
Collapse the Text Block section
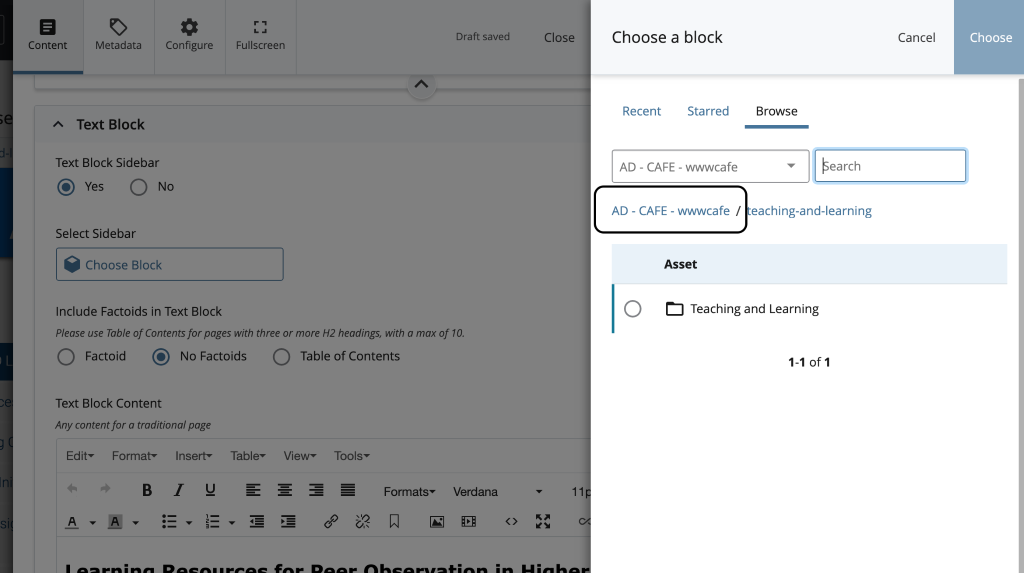(x=58, y=124)
